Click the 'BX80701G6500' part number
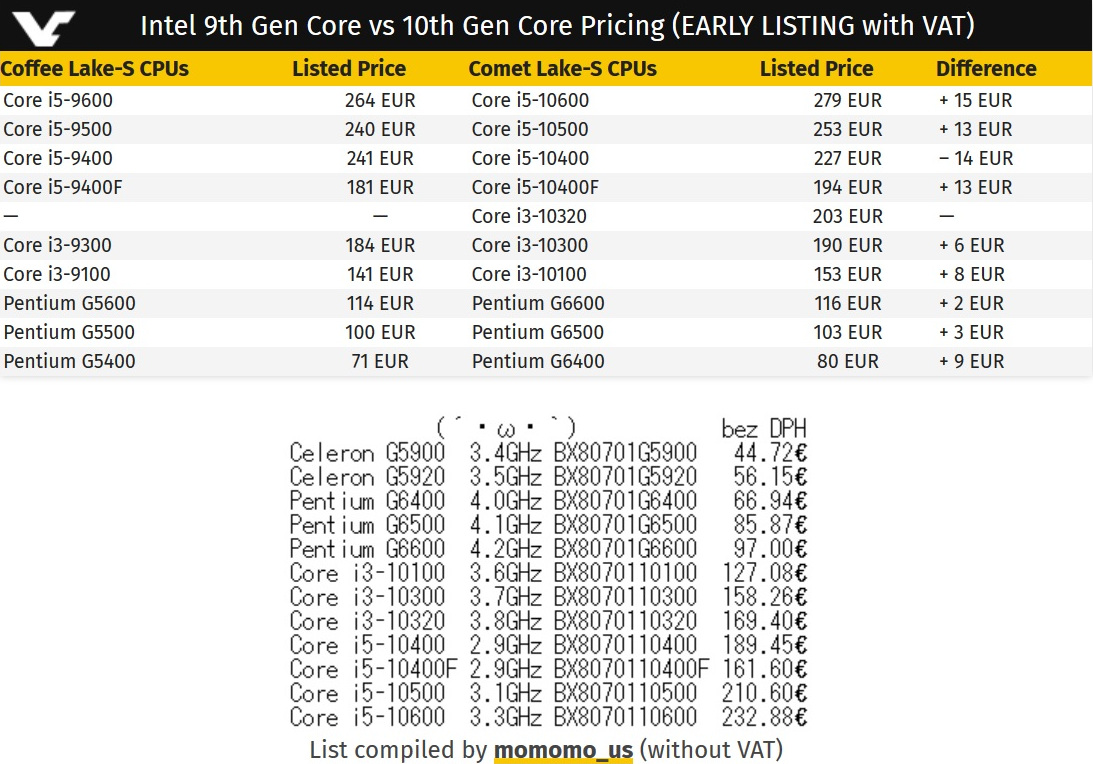Viewport: 1093px width, 764px height. click(x=625, y=524)
